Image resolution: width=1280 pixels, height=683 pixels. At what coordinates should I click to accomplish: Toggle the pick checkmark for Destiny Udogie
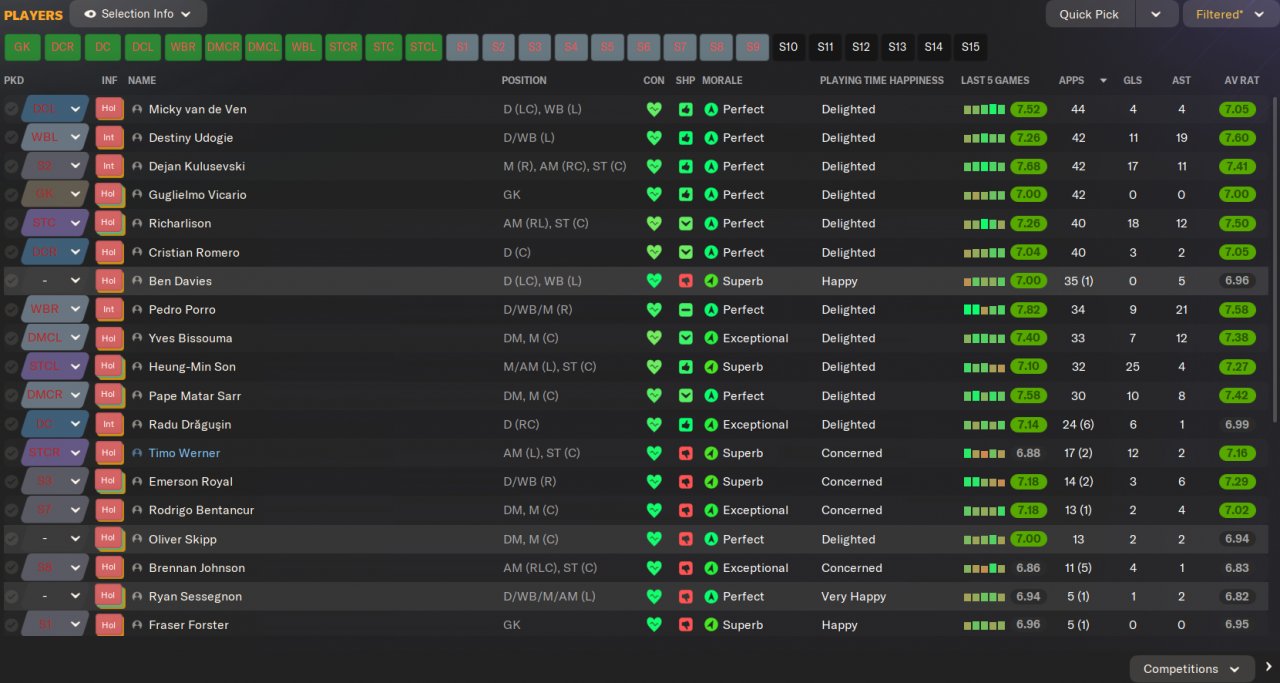coord(11,138)
